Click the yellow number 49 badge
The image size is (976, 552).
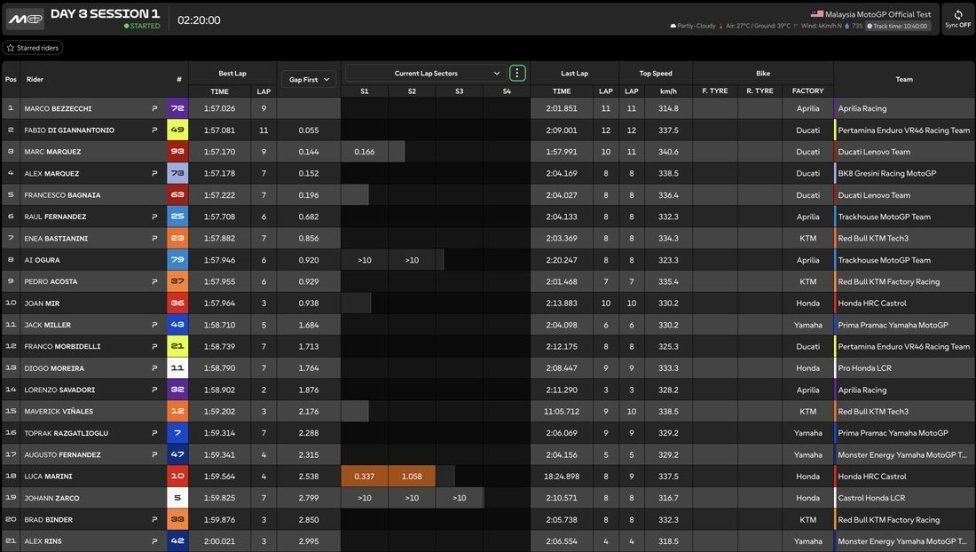[x=177, y=130]
